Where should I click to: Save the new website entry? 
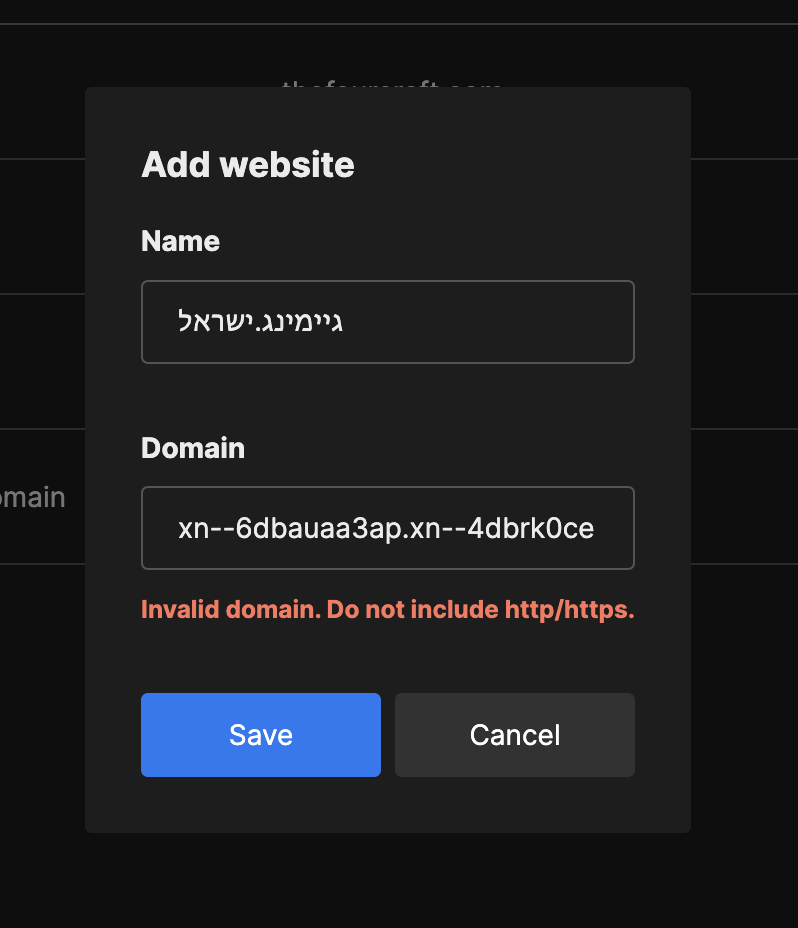click(260, 734)
